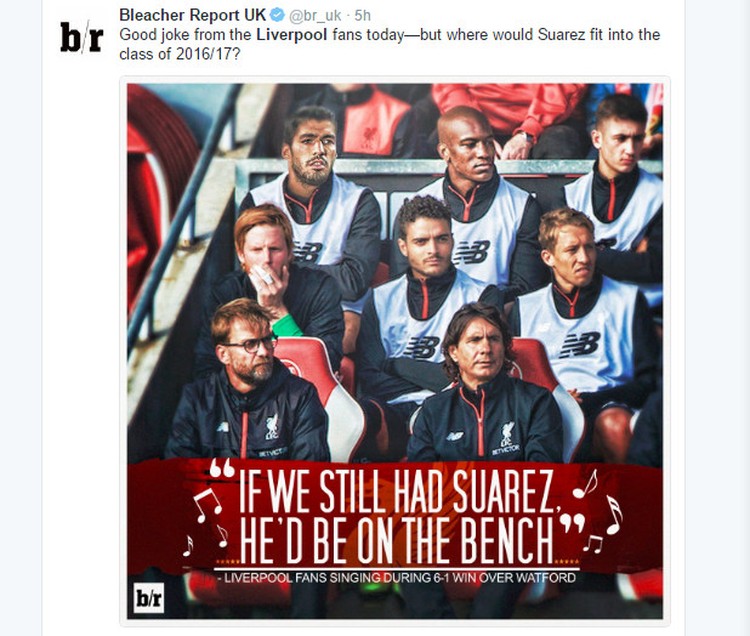Click the 'IF WE STILL HAD SUAREZ' headline

pos(396,491)
